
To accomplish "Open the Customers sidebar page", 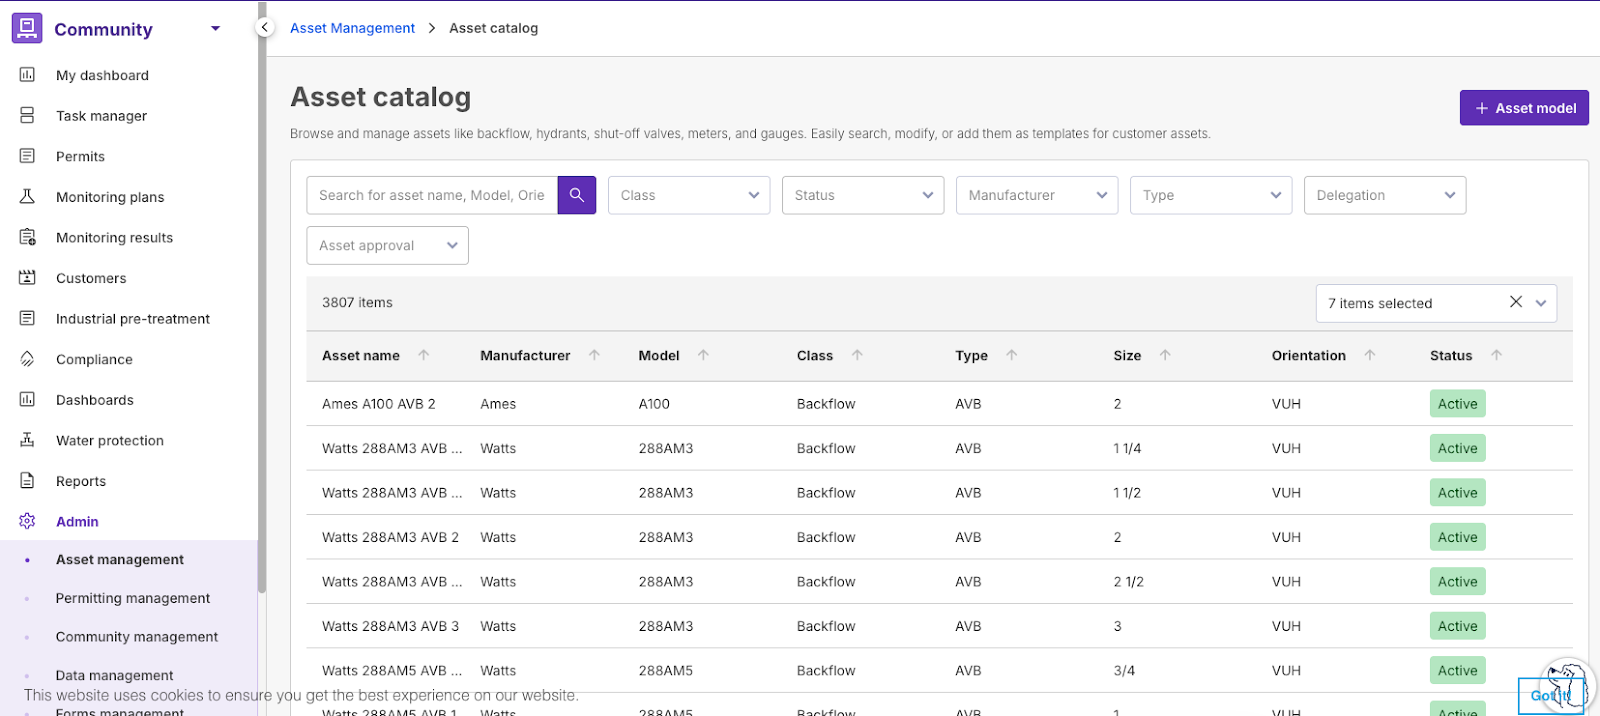I will 91,278.
